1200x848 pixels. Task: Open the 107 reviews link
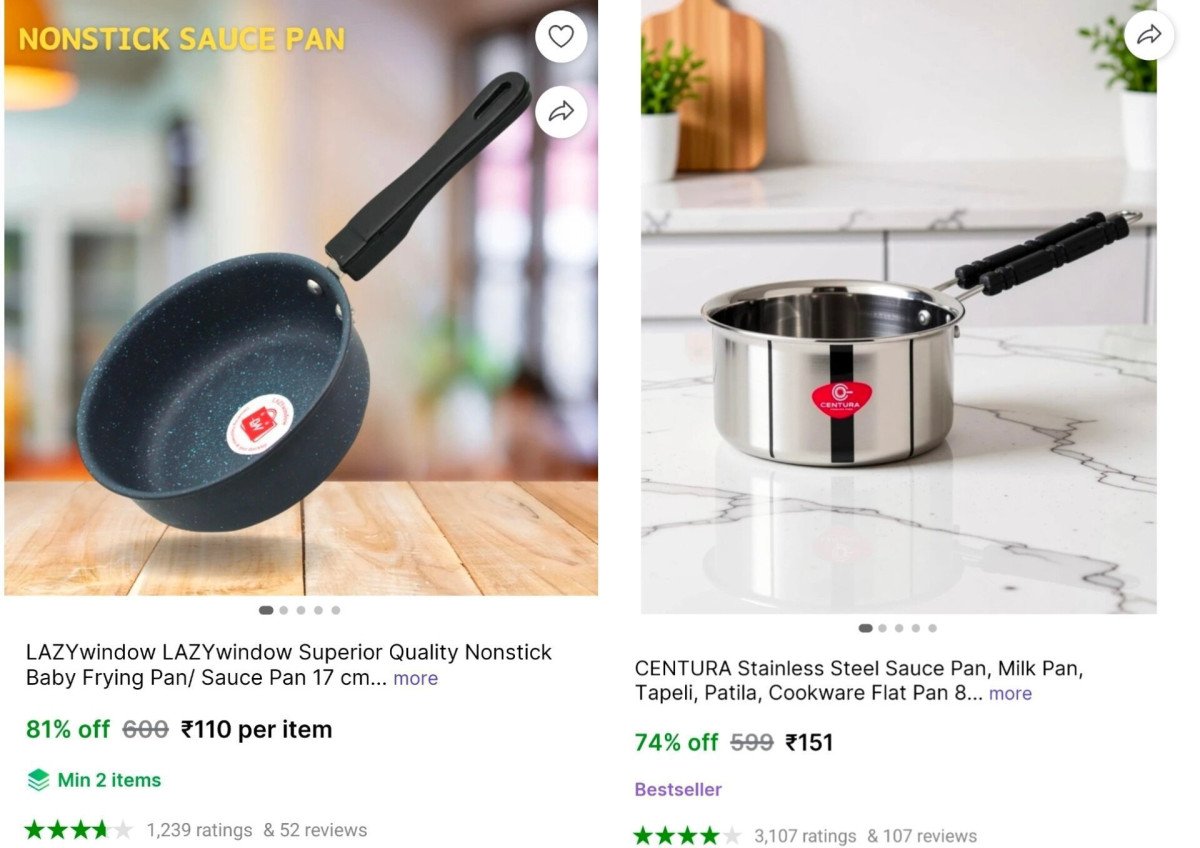tap(922, 836)
